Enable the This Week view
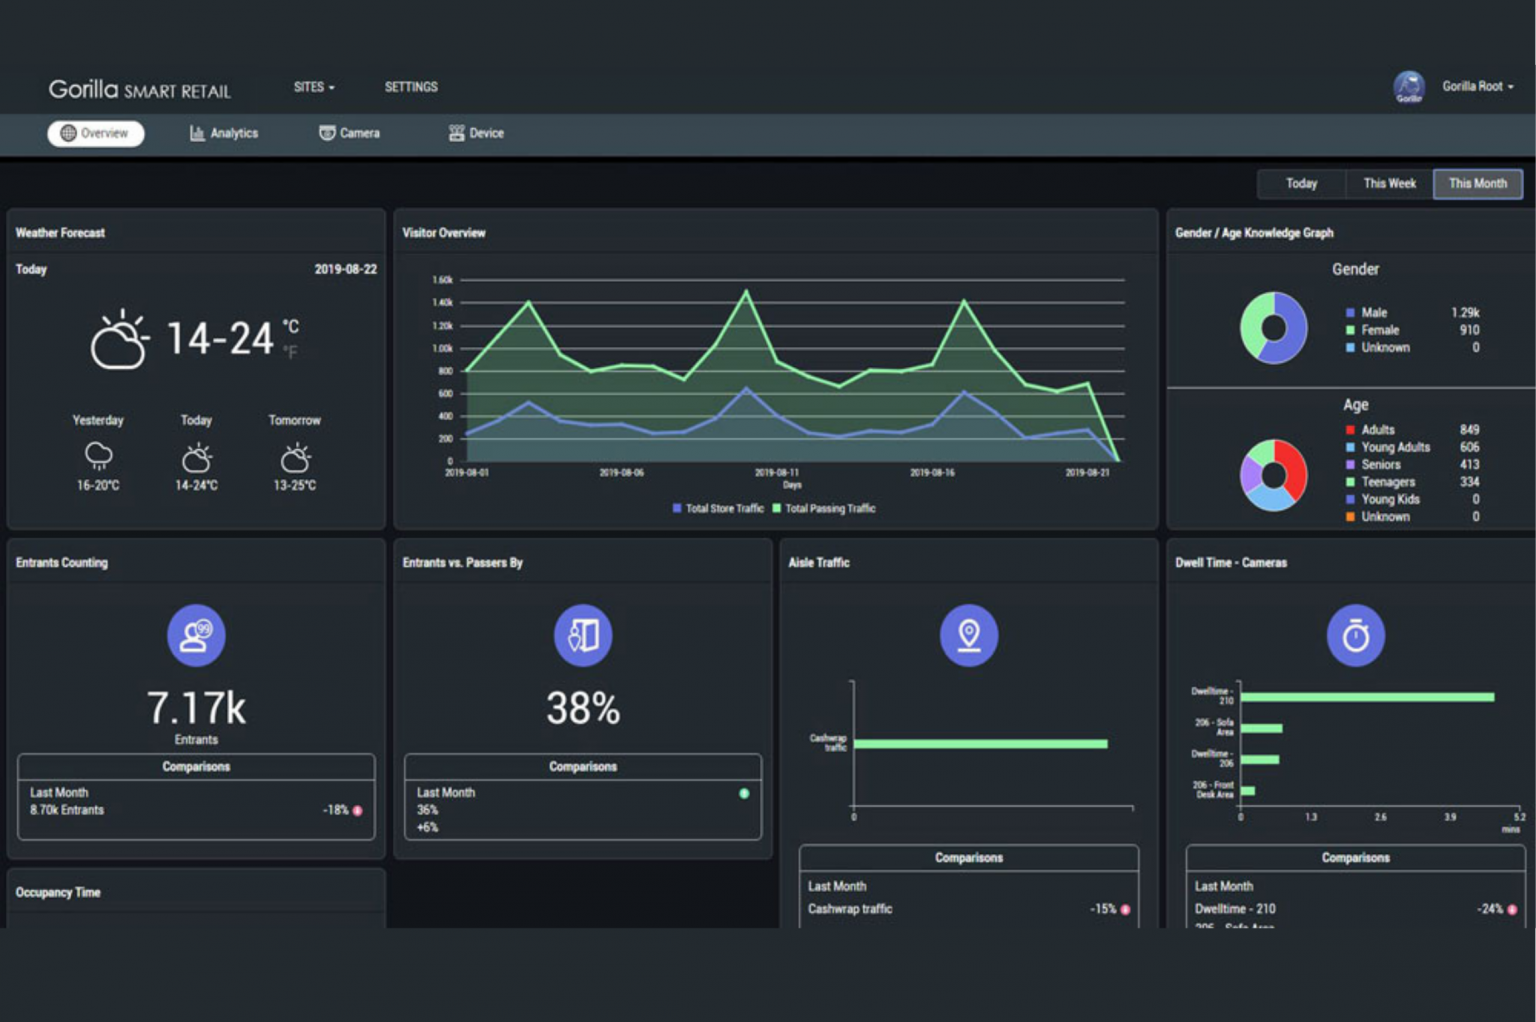The image size is (1536, 1022). 1389,184
